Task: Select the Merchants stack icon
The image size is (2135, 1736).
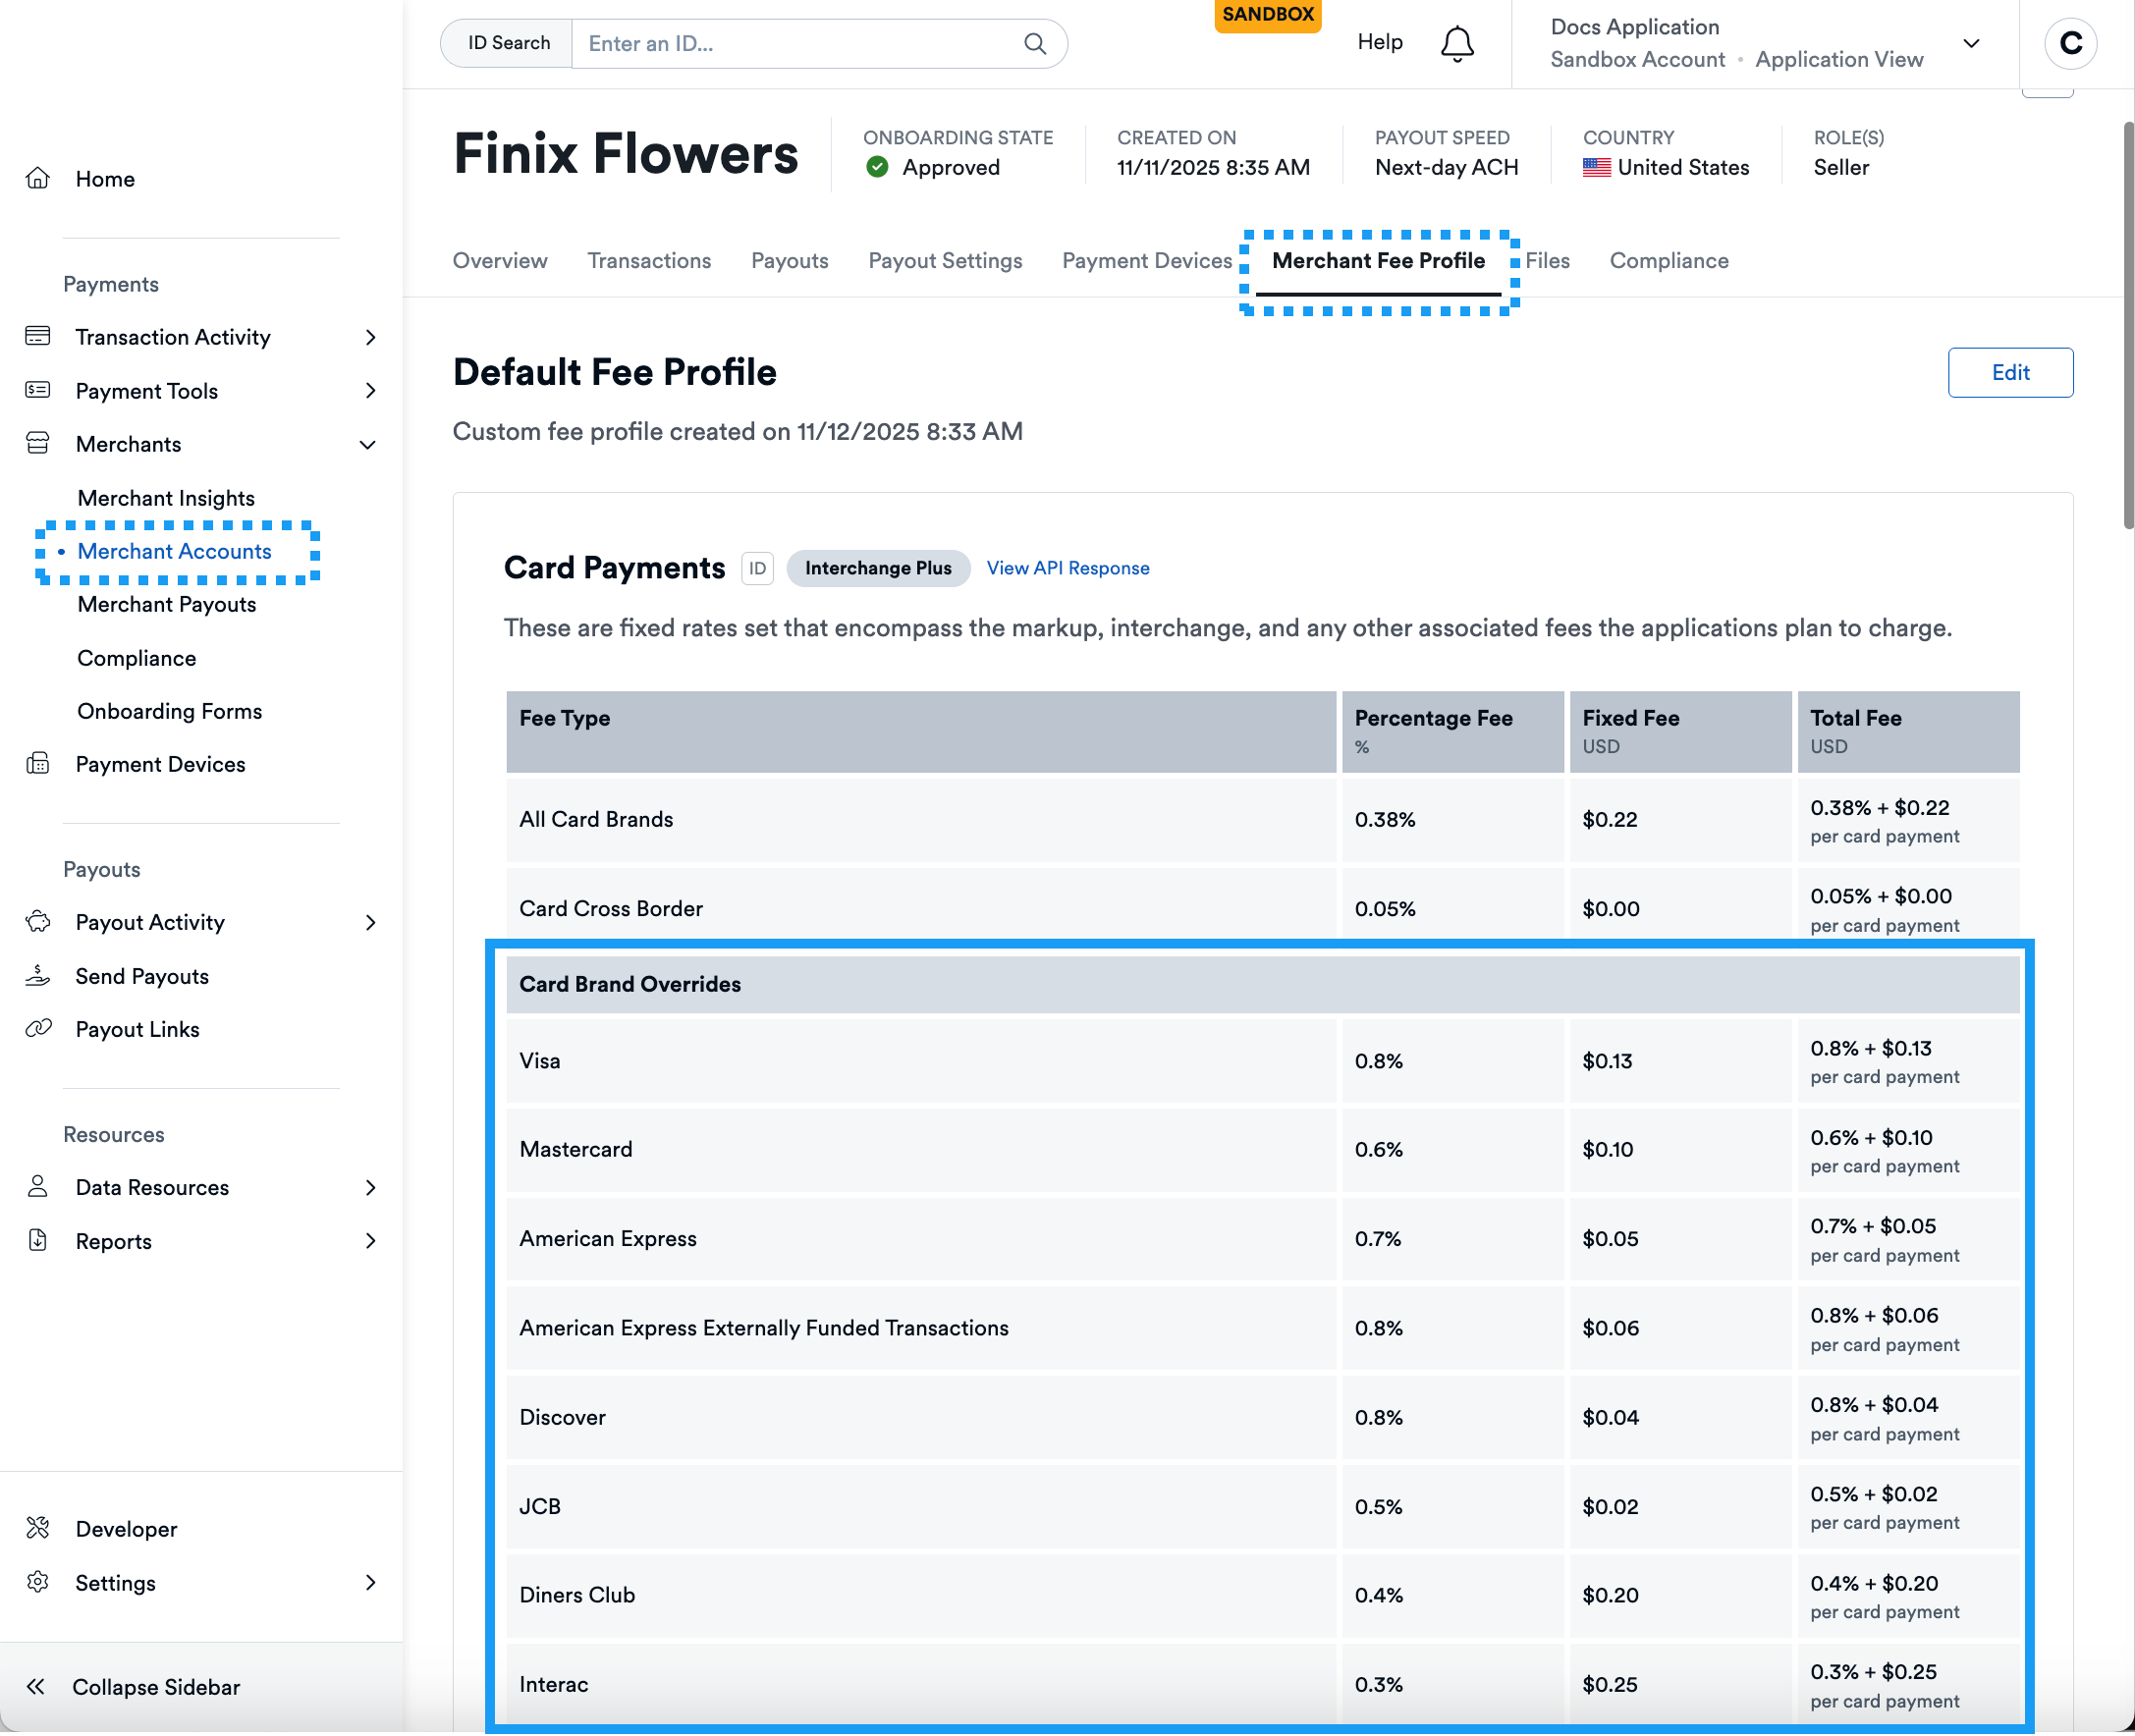Action: (38, 443)
